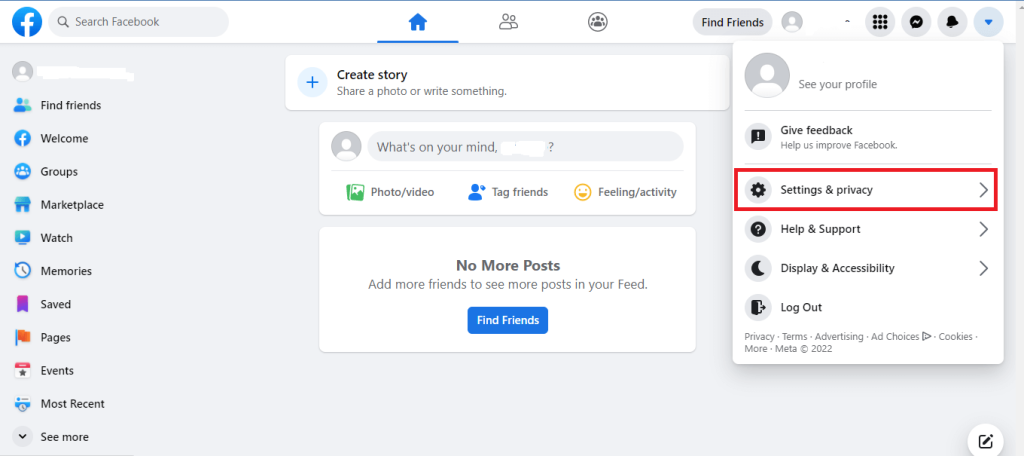Click the small caret beside top-bar avatar
1024x456 pixels.
tap(847, 22)
